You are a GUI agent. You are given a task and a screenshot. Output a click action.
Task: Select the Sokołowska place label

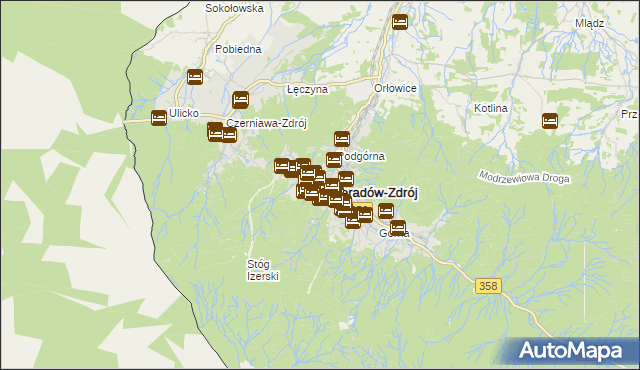[x=234, y=8]
